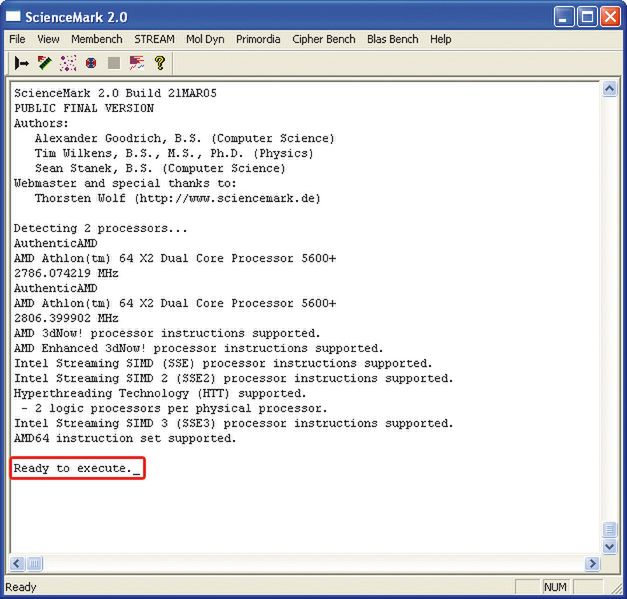Open the File menu
This screenshot has width=627, height=599.
pos(17,39)
